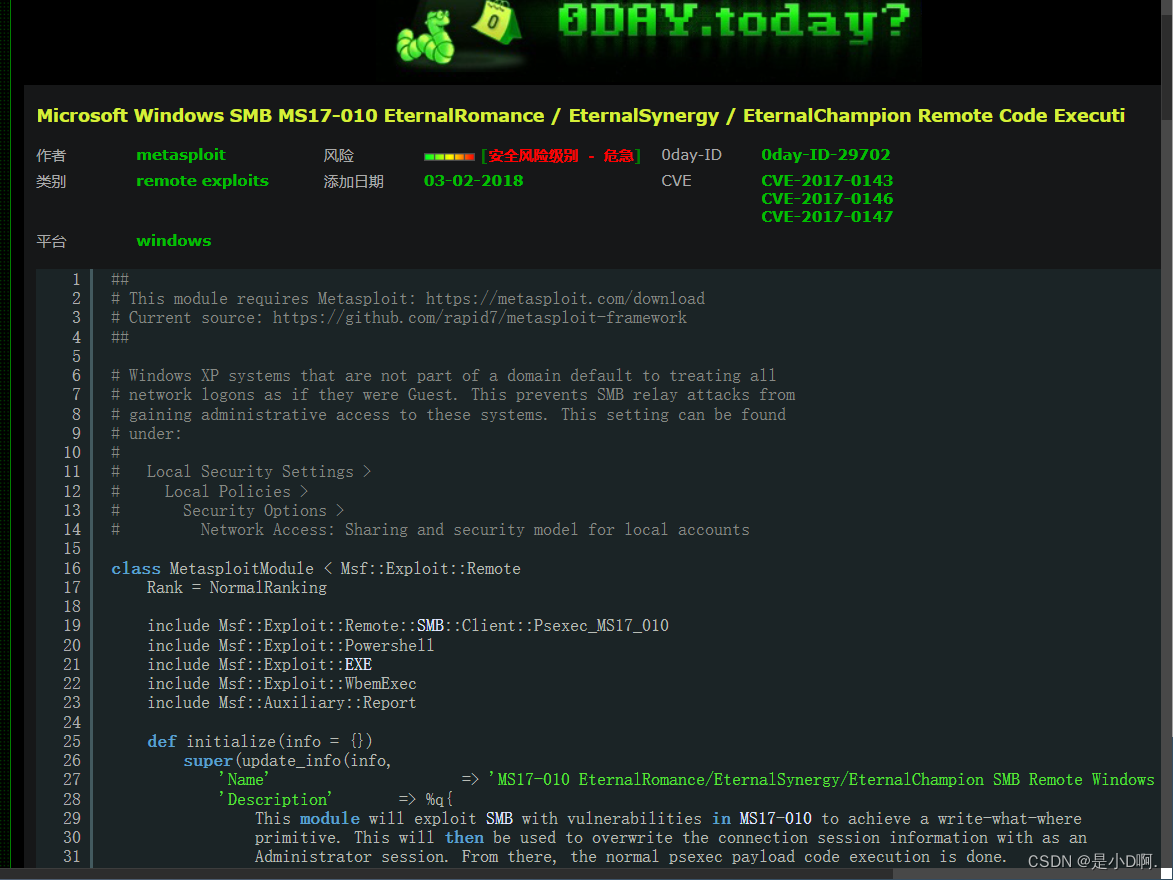Viewport: 1173px width, 880px height.
Task: Click the red security risk level label
Action: pos(562,156)
